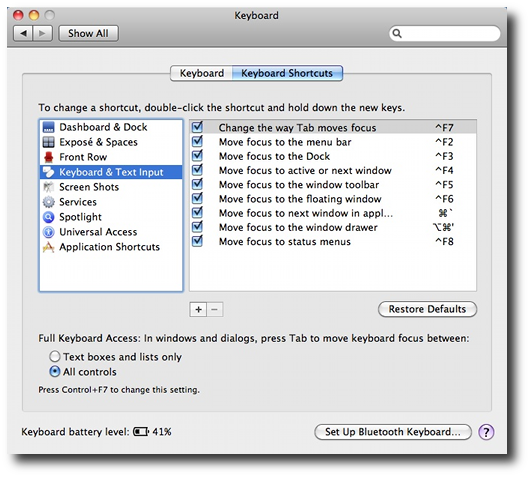
Task: Click the Front Row red chair icon
Action: pos(49,157)
